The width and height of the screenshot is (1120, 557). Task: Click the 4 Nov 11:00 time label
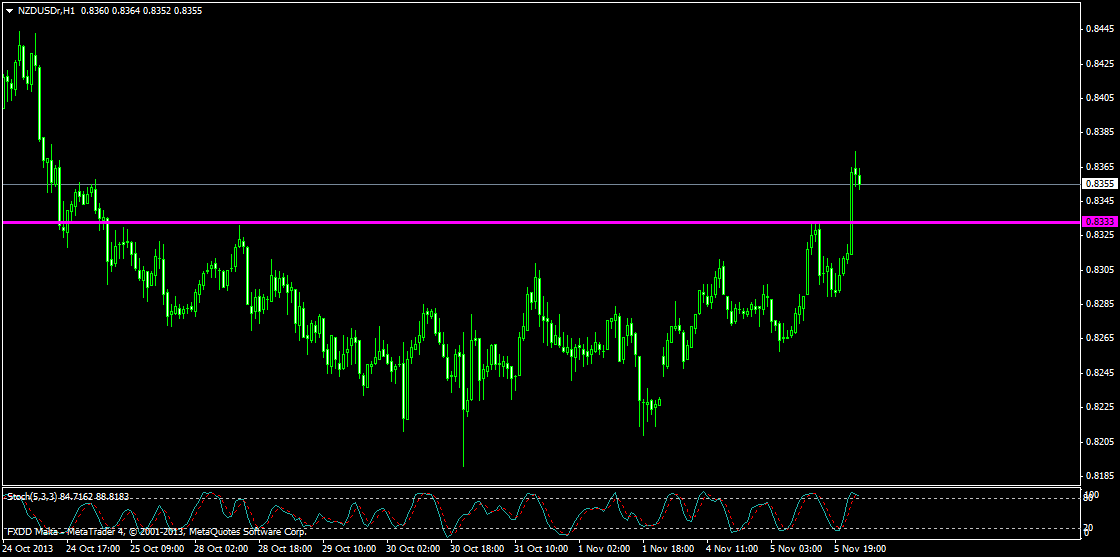[732, 549]
